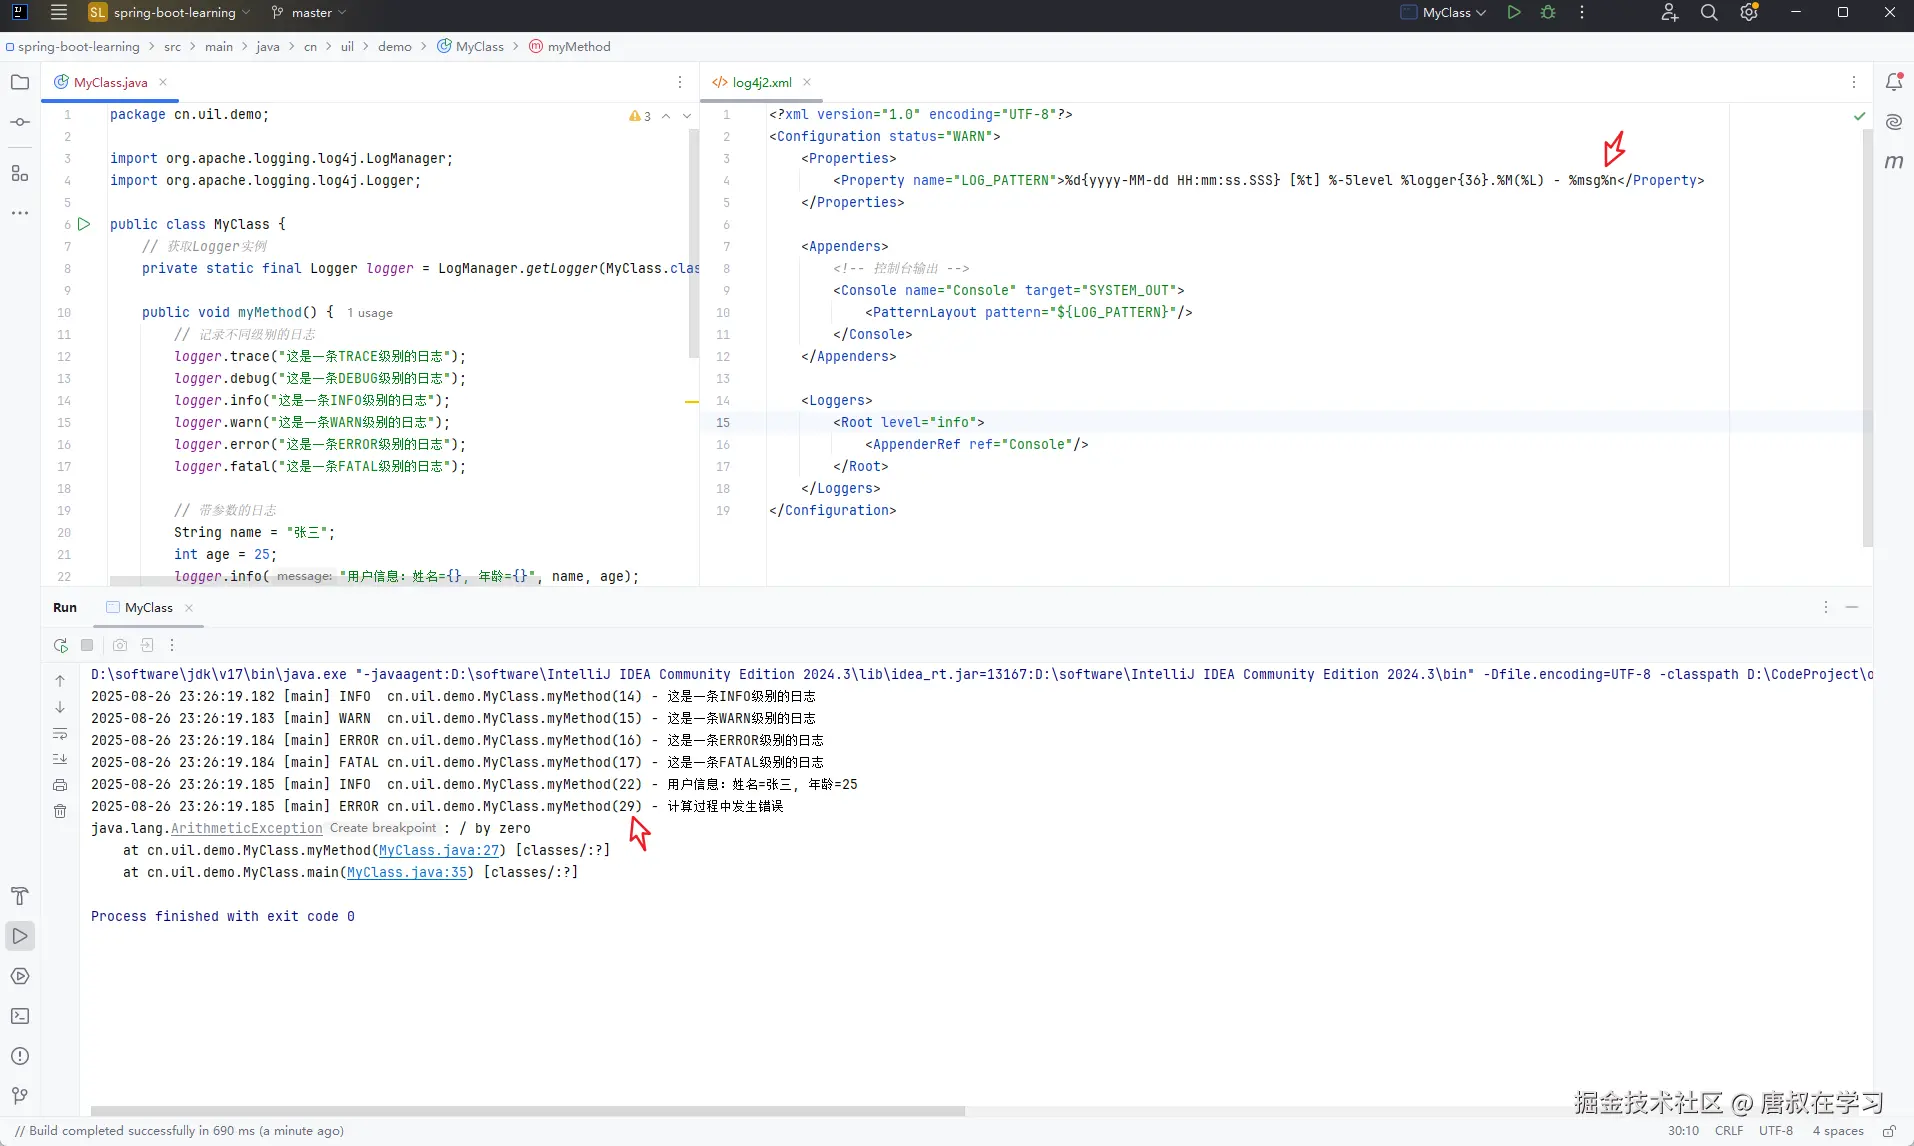Open the Project tool window folder icon
This screenshot has height=1146, width=1914.
pyautogui.click(x=20, y=82)
